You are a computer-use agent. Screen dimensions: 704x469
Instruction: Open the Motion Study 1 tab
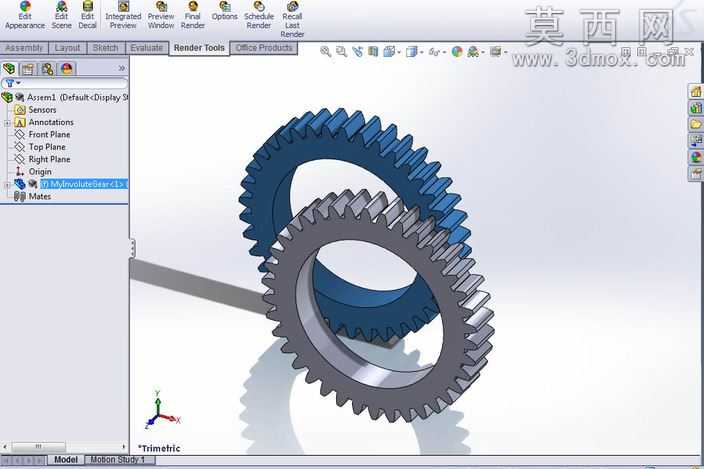(x=118, y=460)
